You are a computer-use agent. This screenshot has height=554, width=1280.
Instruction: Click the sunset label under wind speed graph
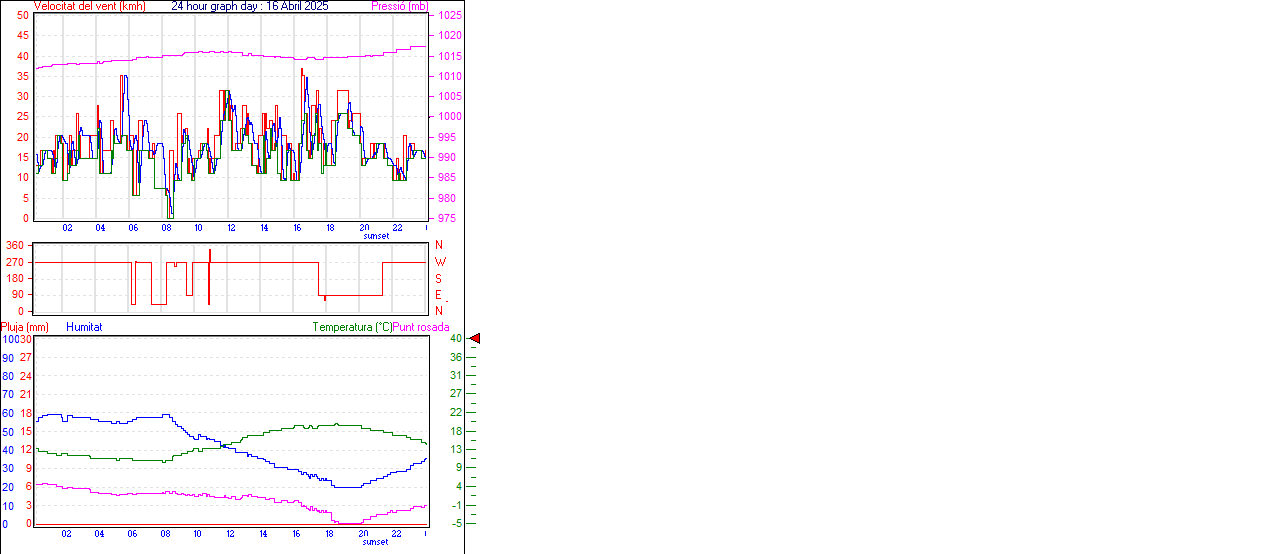pos(376,236)
